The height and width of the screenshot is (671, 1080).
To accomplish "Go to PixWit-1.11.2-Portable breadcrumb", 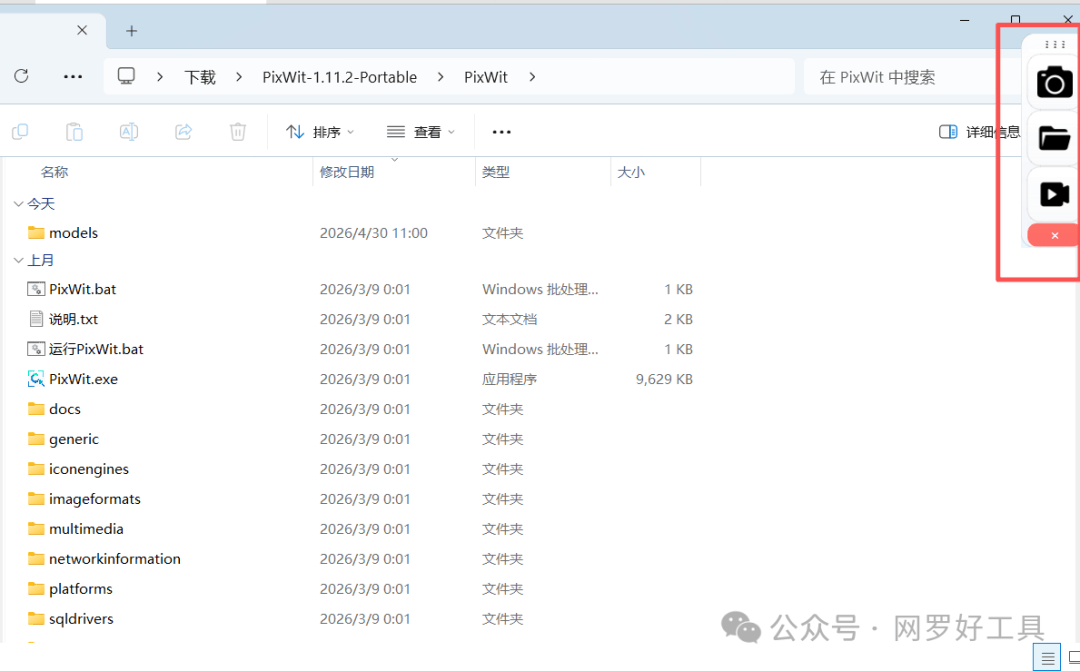I will tap(340, 77).
